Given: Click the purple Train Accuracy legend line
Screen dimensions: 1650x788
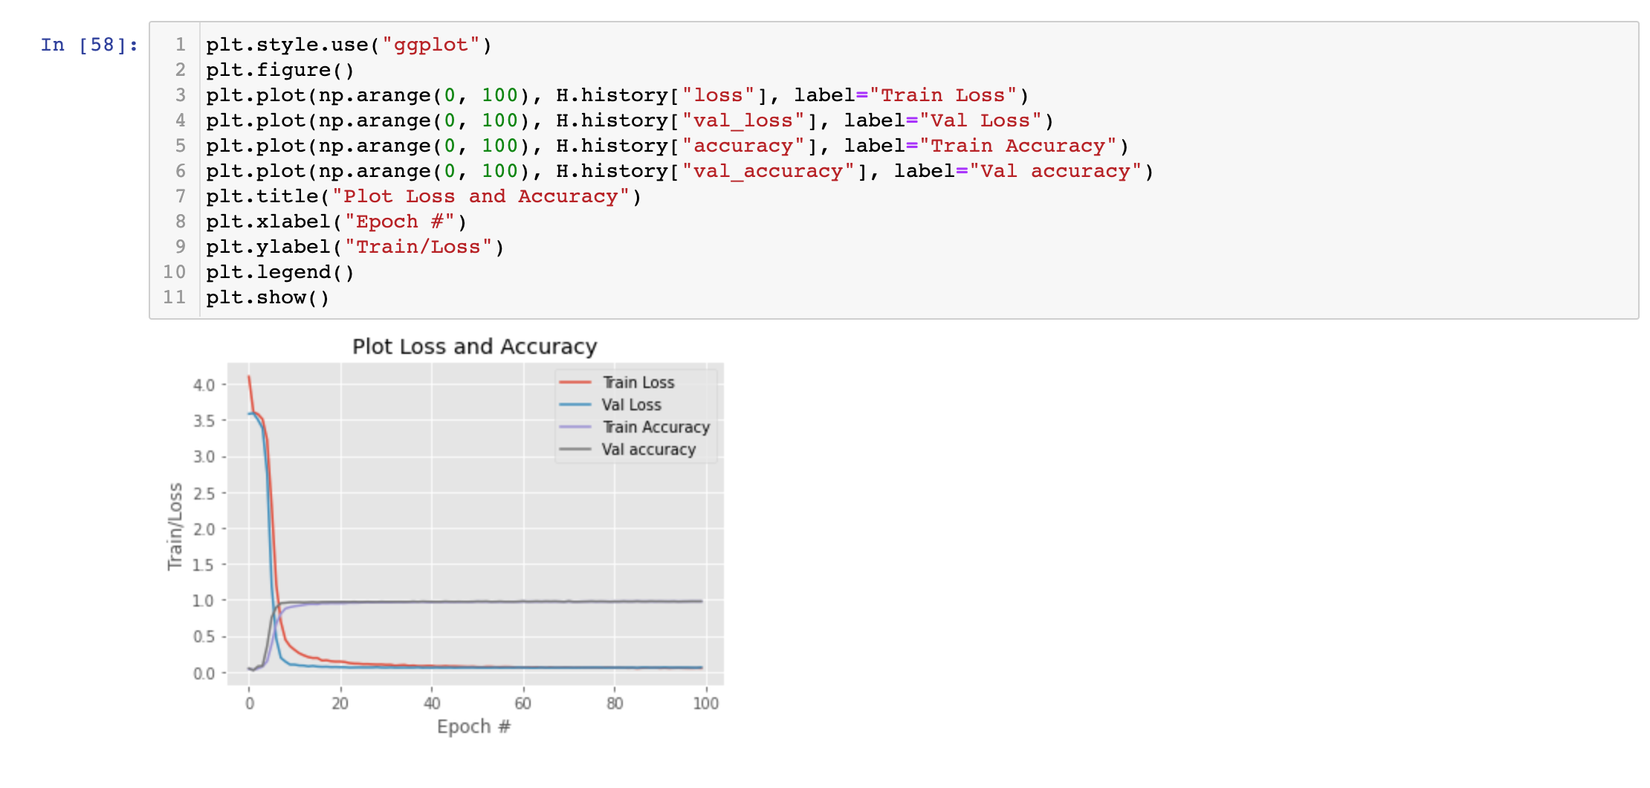Looking at the screenshot, I should 575,427.
